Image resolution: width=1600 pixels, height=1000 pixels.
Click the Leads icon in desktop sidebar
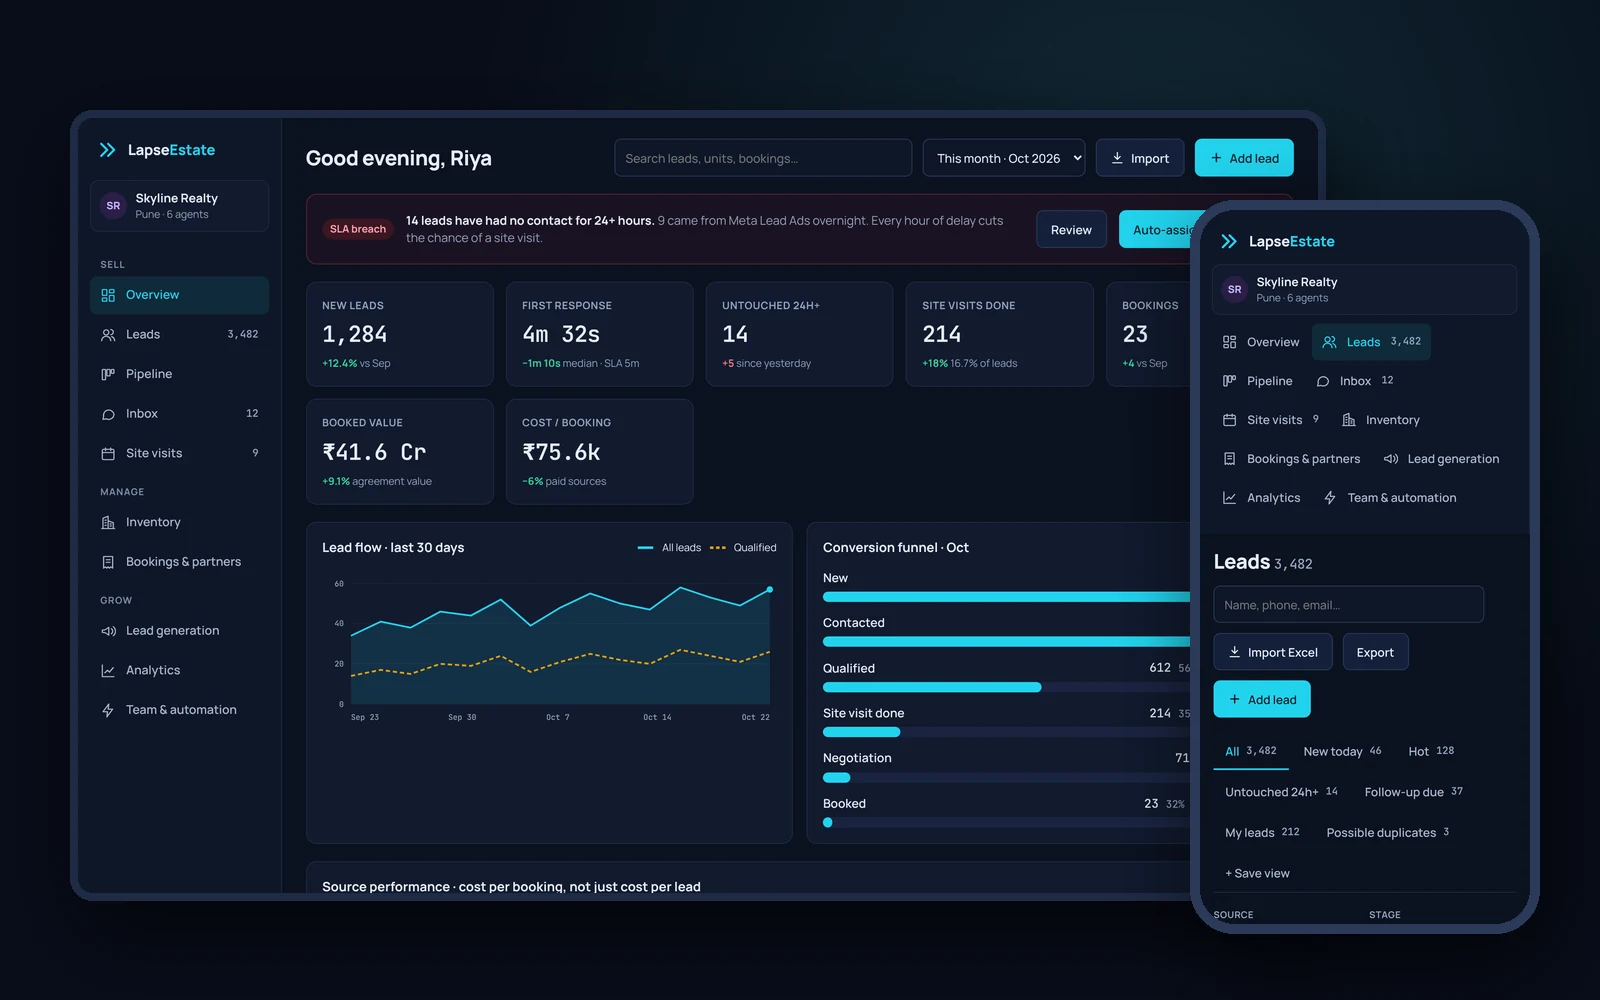click(108, 335)
